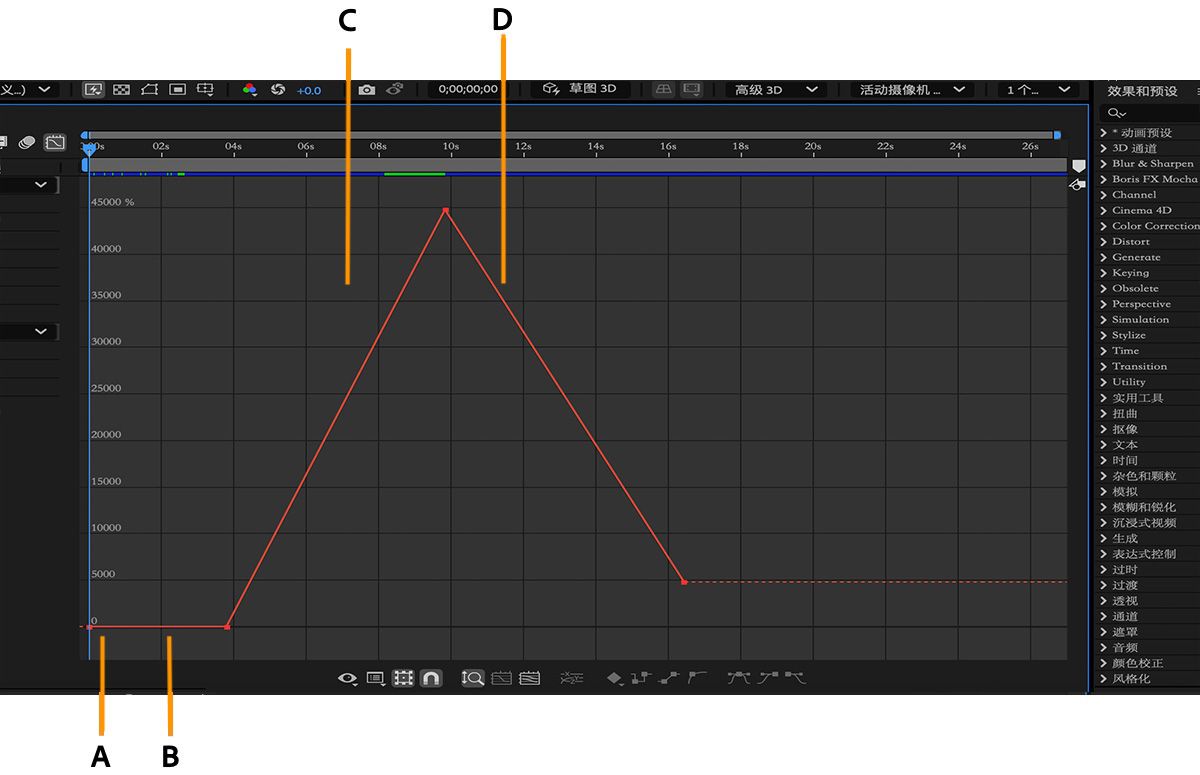Toggle mask and shape path visibility
This screenshot has width=1200, height=775.
tap(150, 89)
